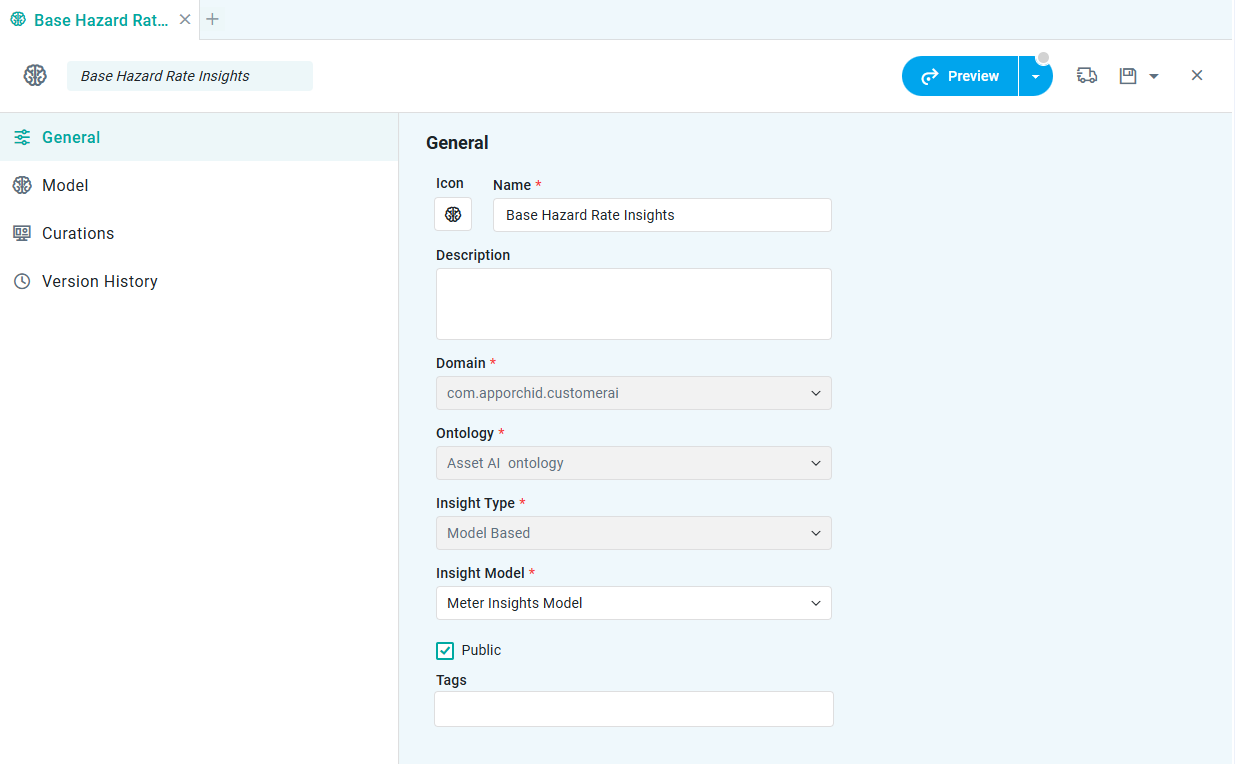Click the brain icon picker button

(453, 214)
